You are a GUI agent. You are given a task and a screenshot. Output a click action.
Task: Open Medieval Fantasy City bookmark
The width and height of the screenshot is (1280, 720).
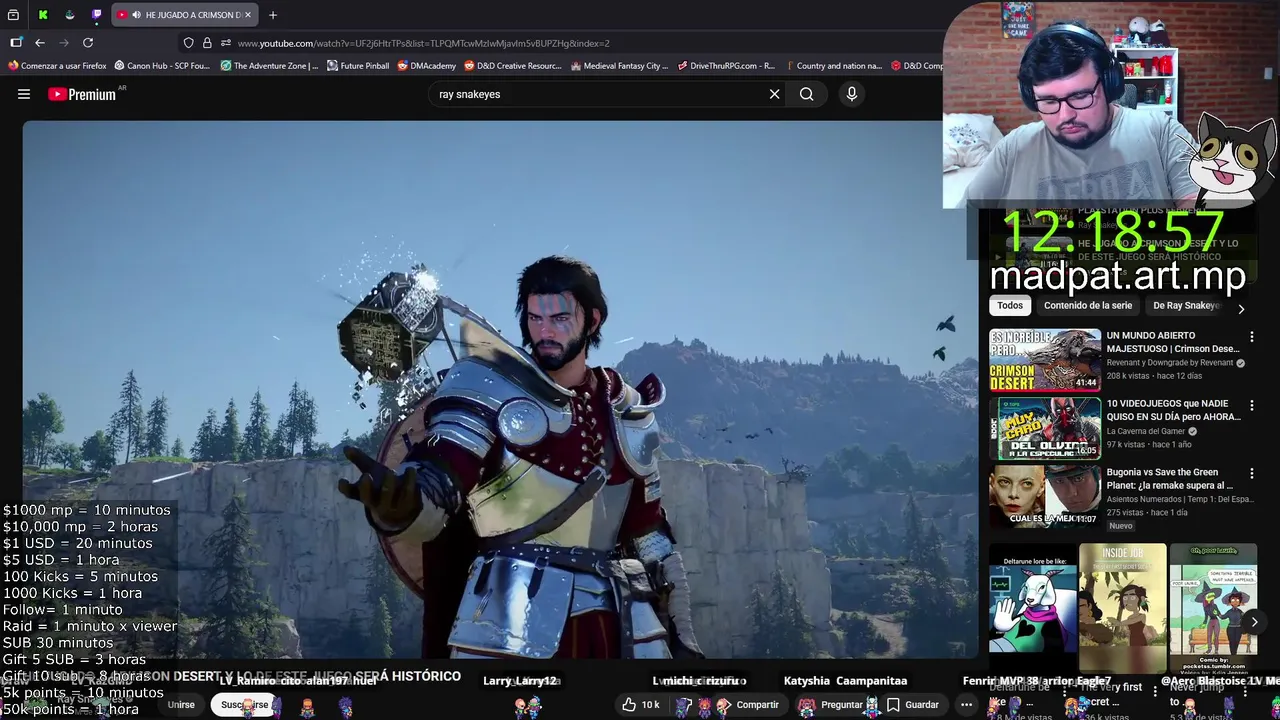619,66
